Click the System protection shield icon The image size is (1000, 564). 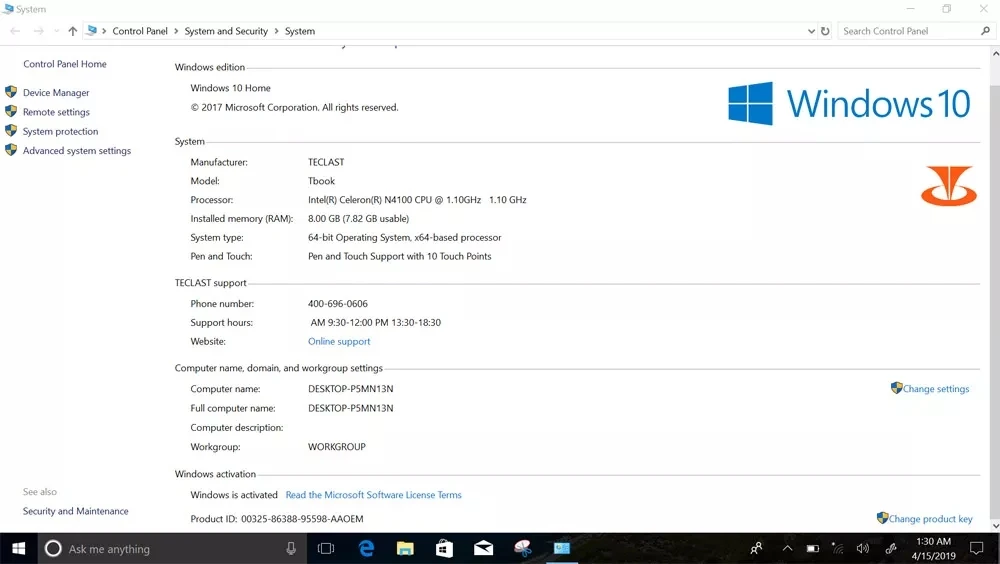click(x=11, y=131)
